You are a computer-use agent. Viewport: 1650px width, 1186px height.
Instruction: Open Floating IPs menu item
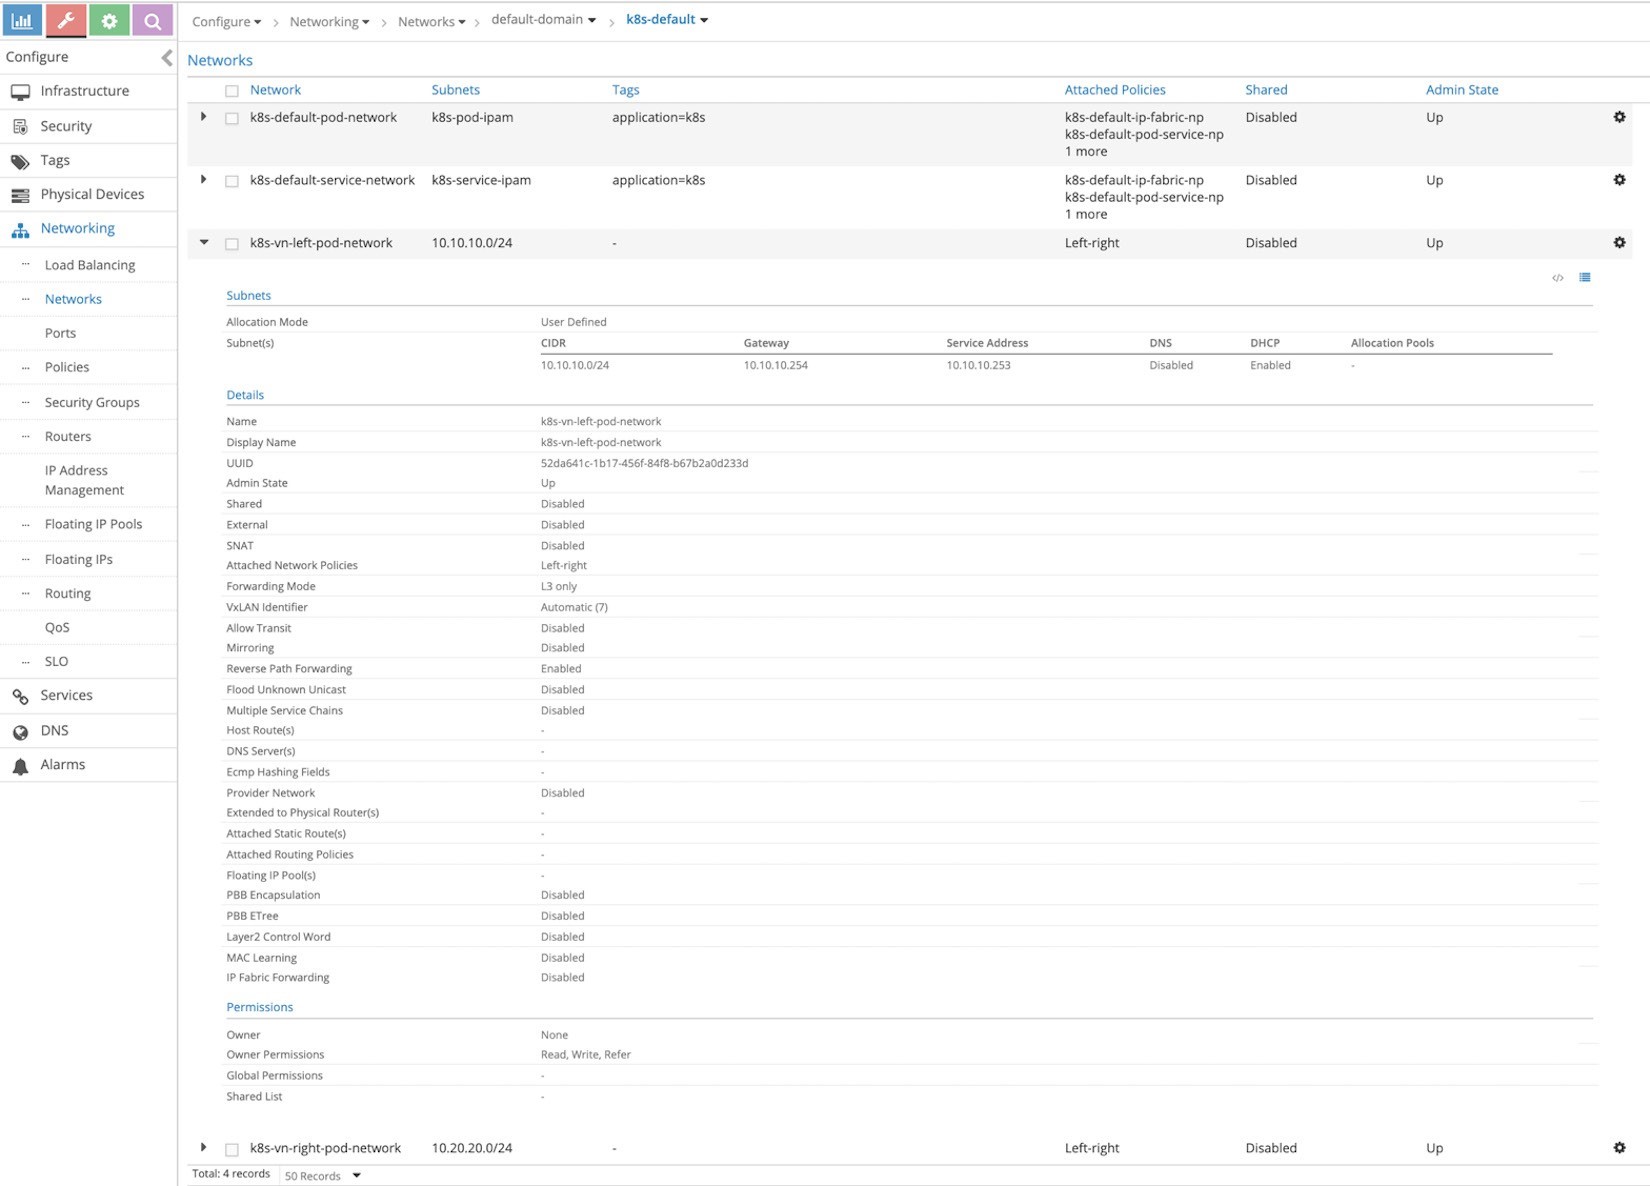[78, 559]
